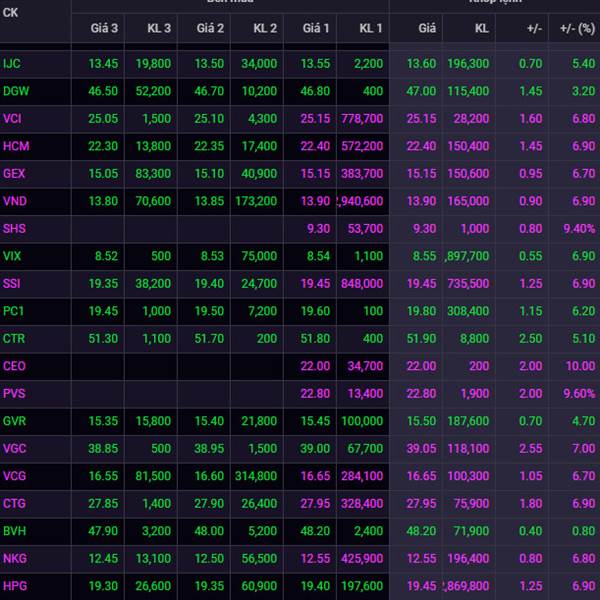Click the CK column header
Image resolution: width=600 pixels, height=600 pixels.
[x=10, y=13]
